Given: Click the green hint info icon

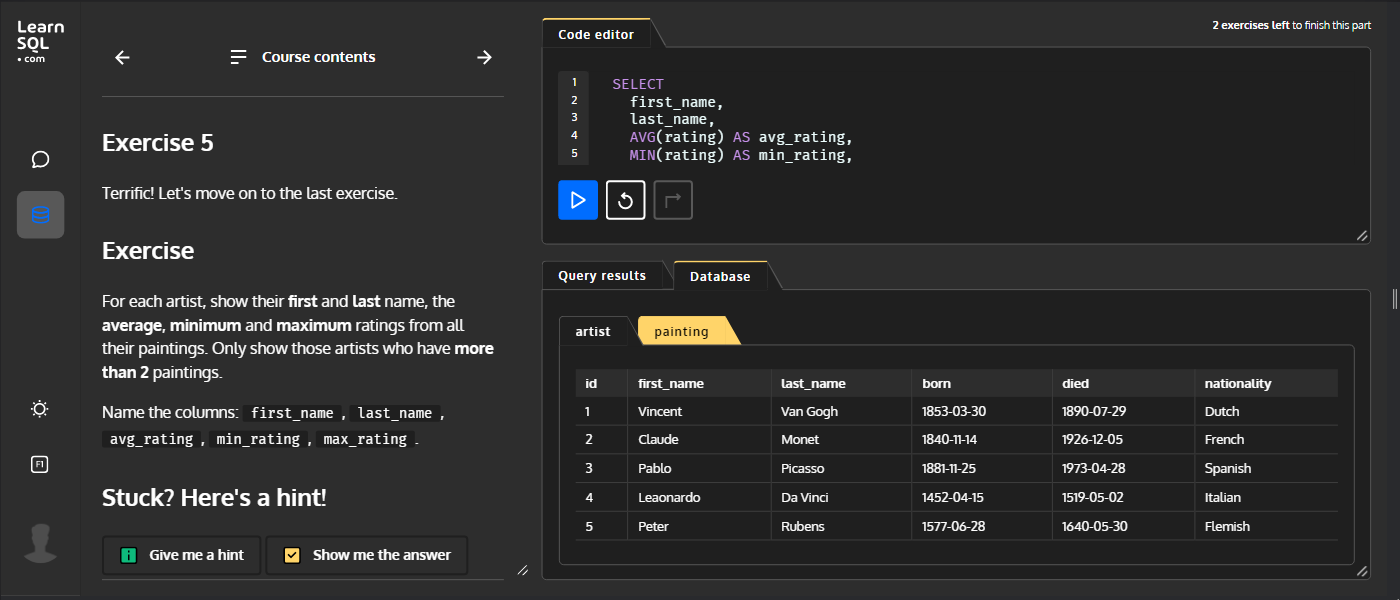Looking at the screenshot, I should point(128,555).
